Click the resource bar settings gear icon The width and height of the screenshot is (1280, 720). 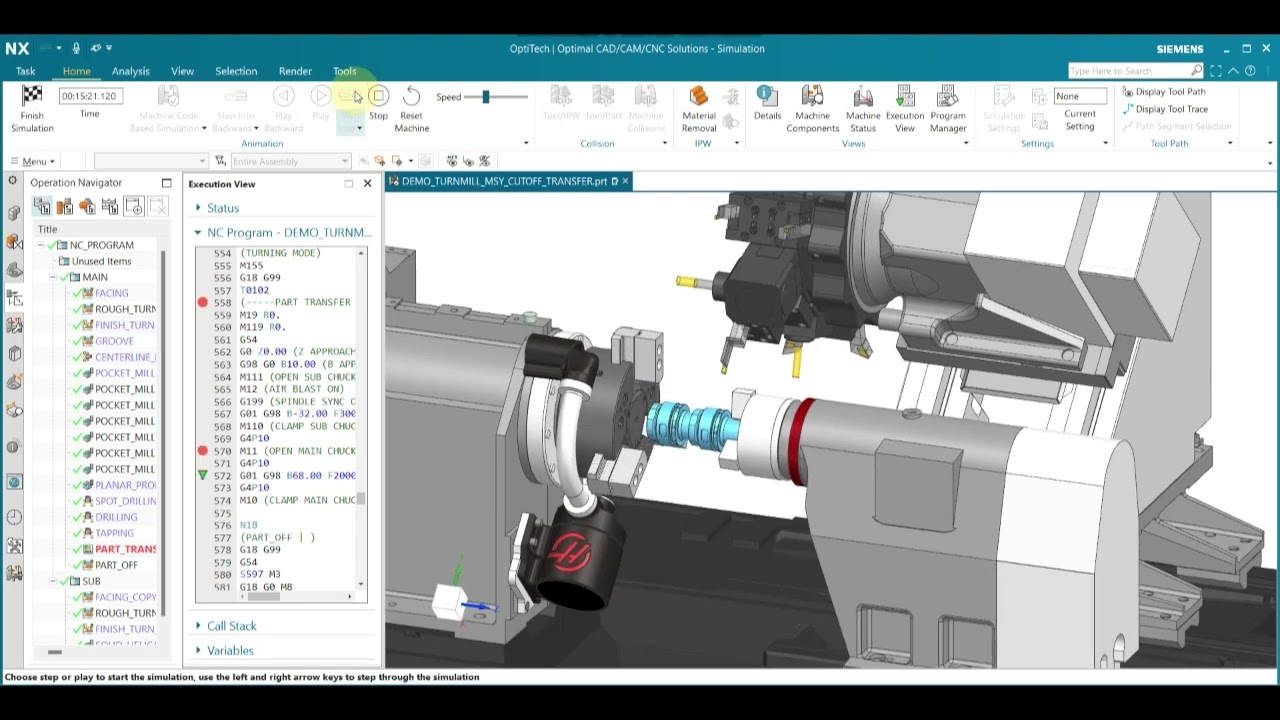pyautogui.click(x=12, y=181)
